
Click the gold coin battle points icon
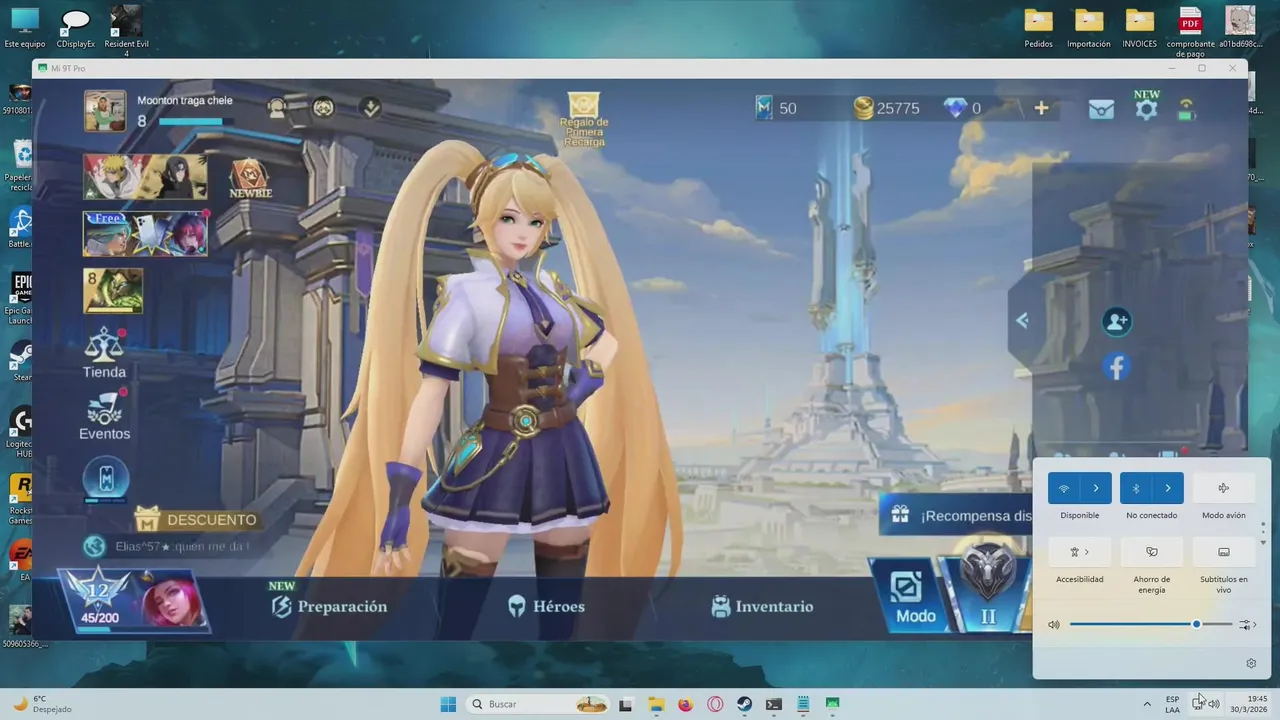click(863, 108)
